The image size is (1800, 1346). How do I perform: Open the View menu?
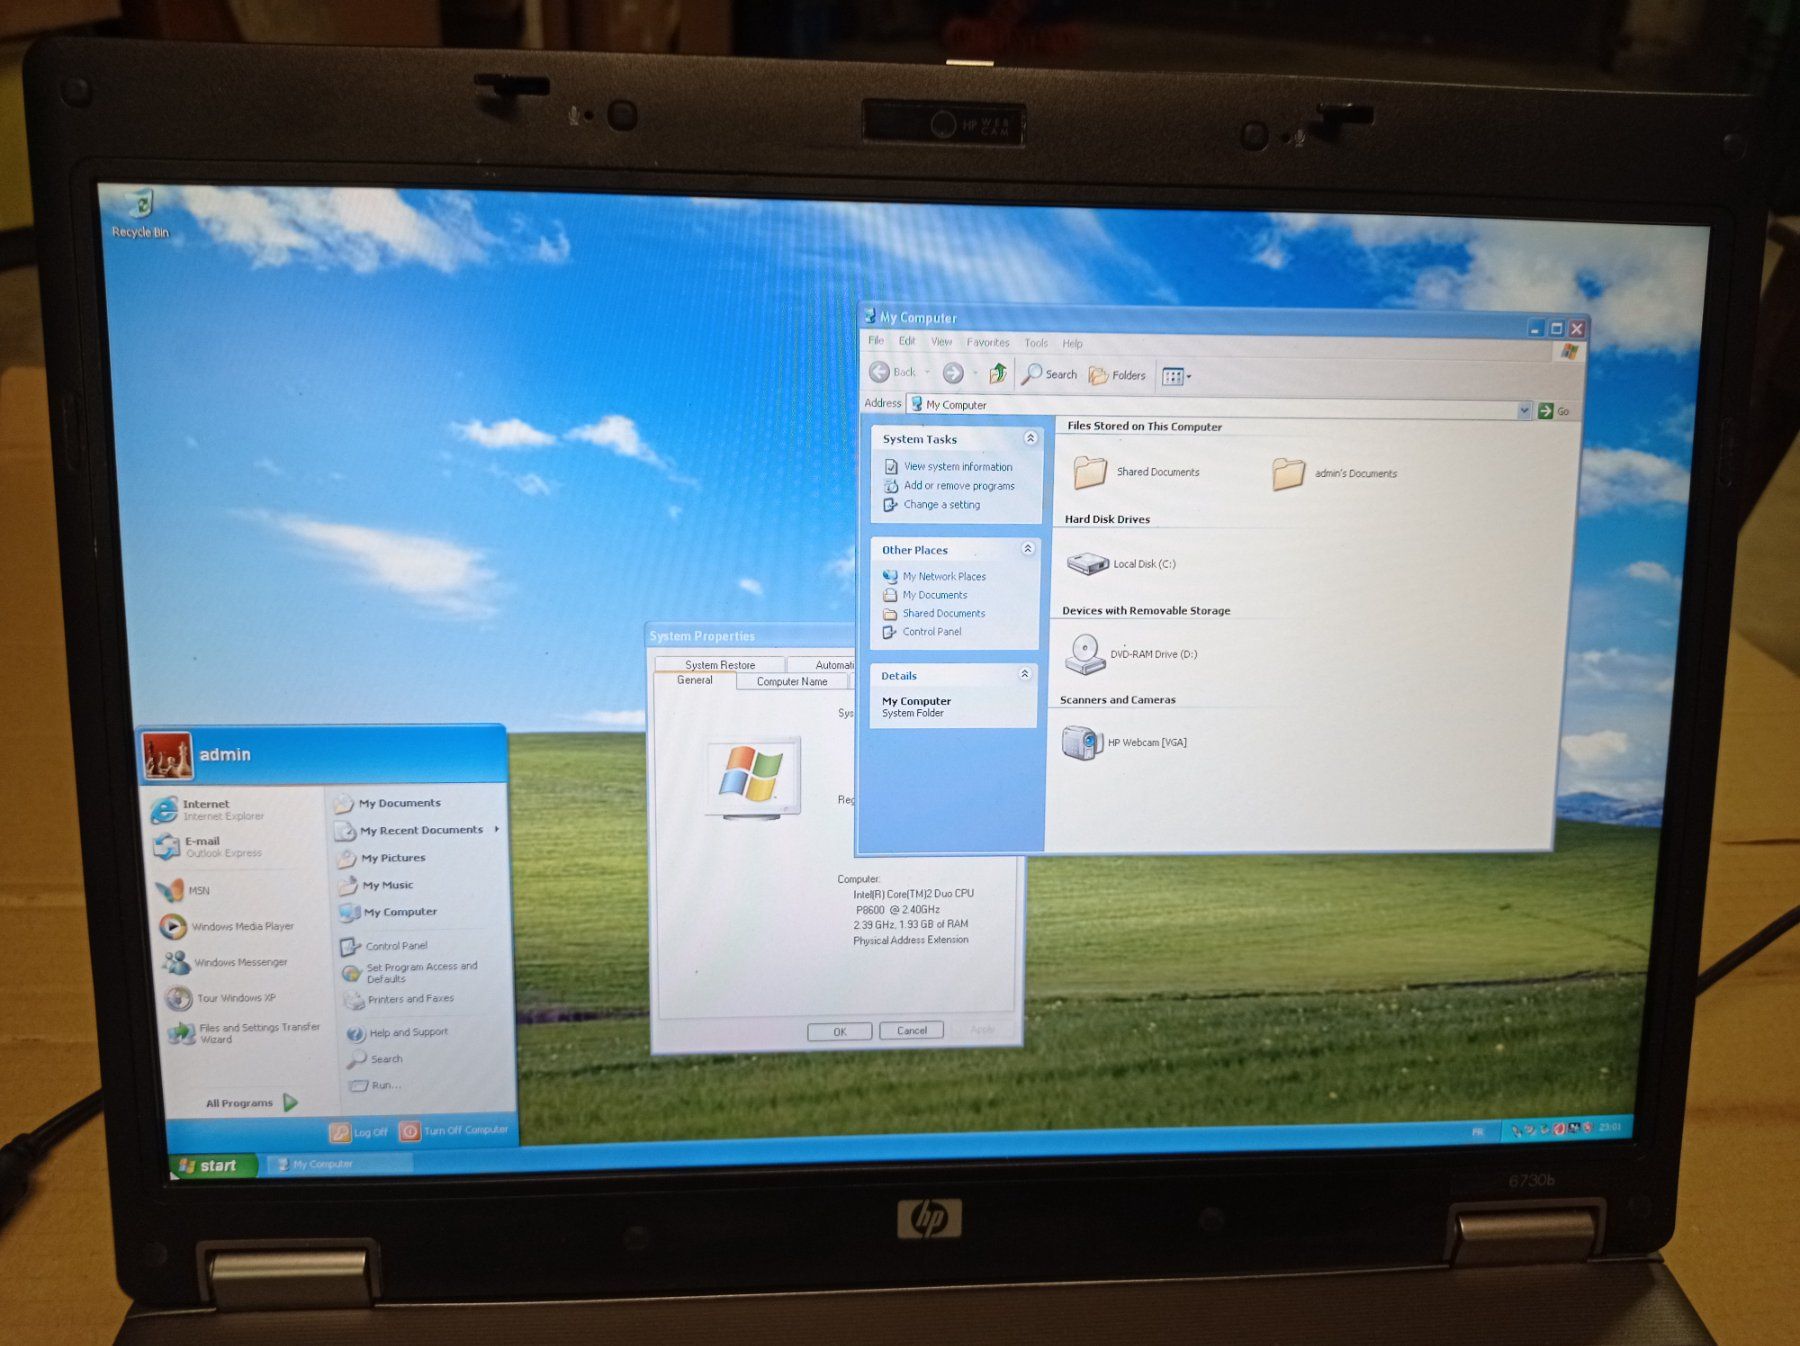click(x=941, y=342)
